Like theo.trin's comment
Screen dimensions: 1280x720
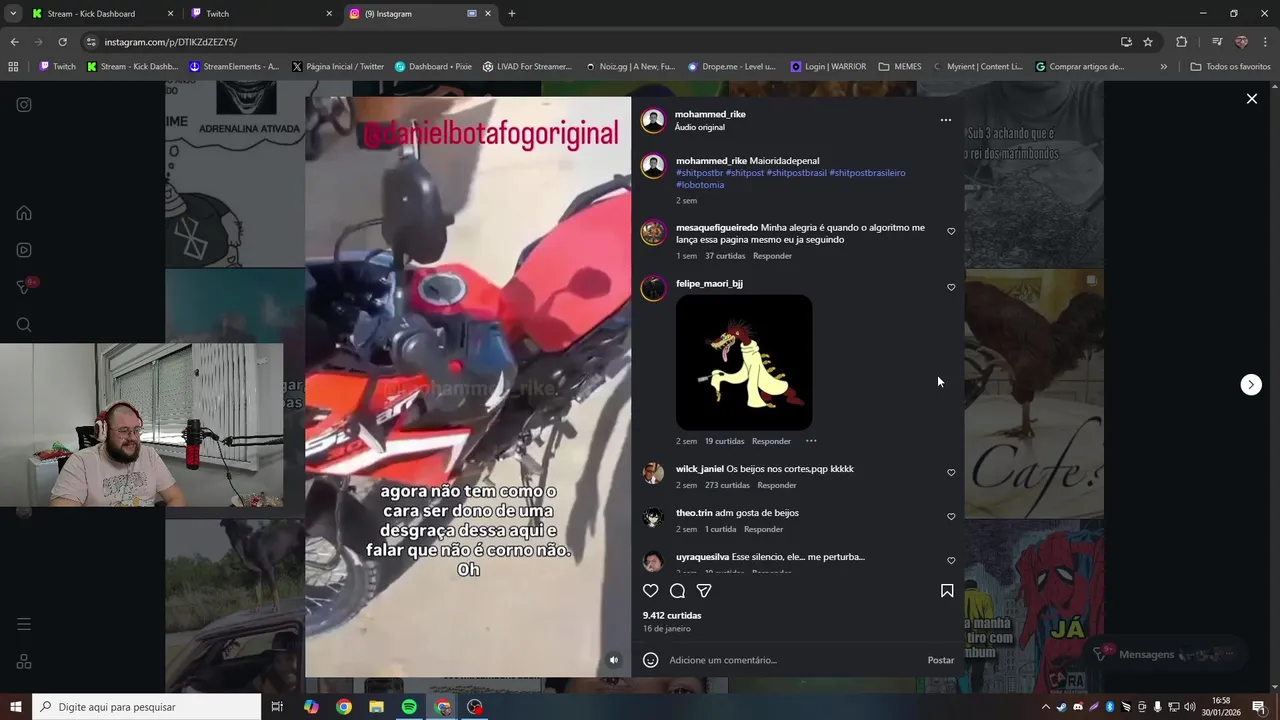(x=951, y=516)
